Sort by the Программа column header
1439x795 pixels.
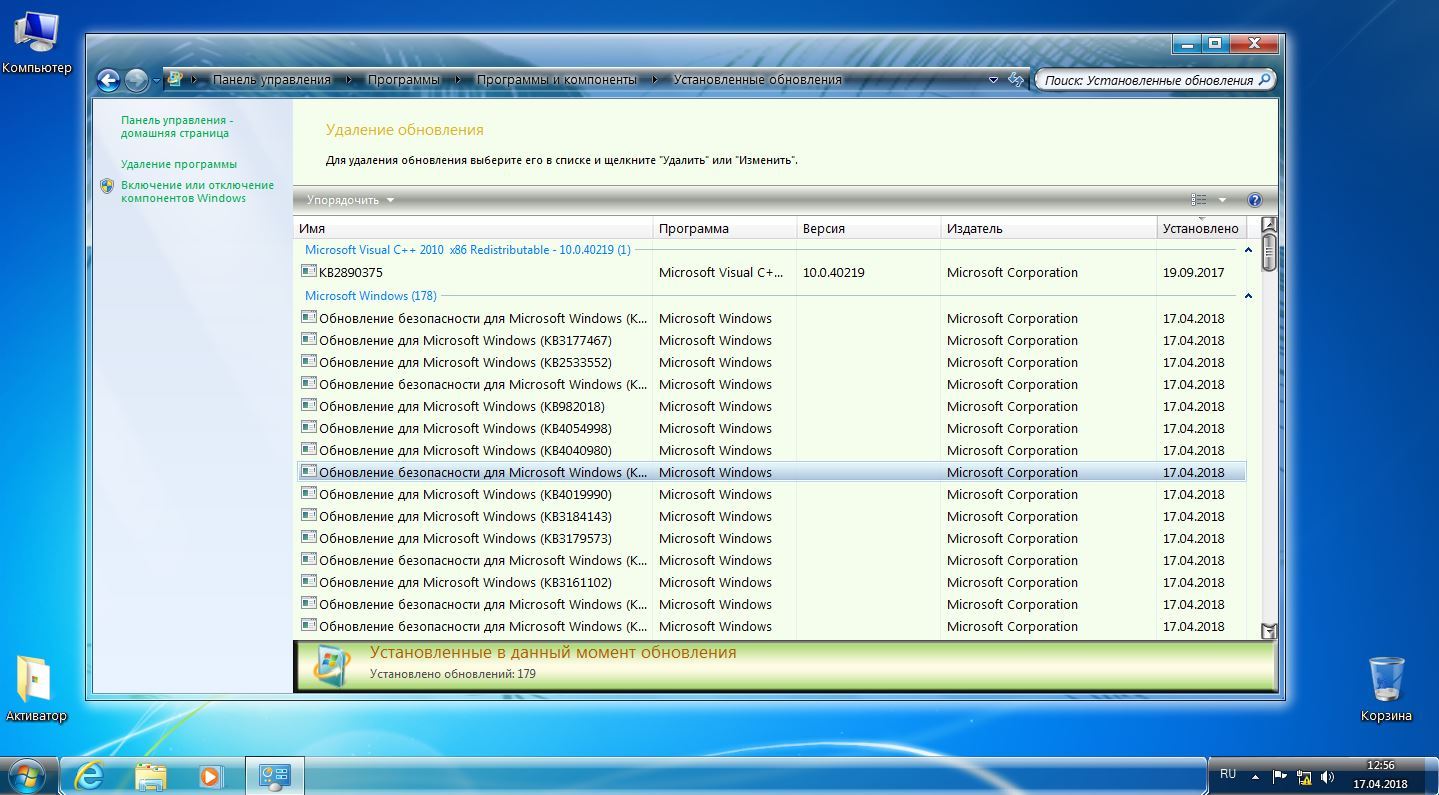[x=724, y=228]
